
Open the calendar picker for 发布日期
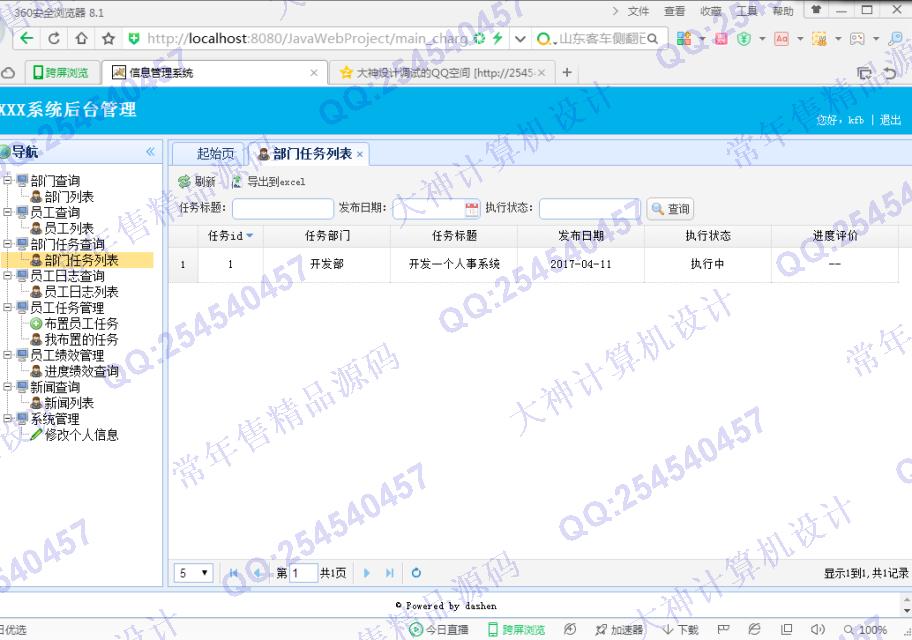point(472,209)
